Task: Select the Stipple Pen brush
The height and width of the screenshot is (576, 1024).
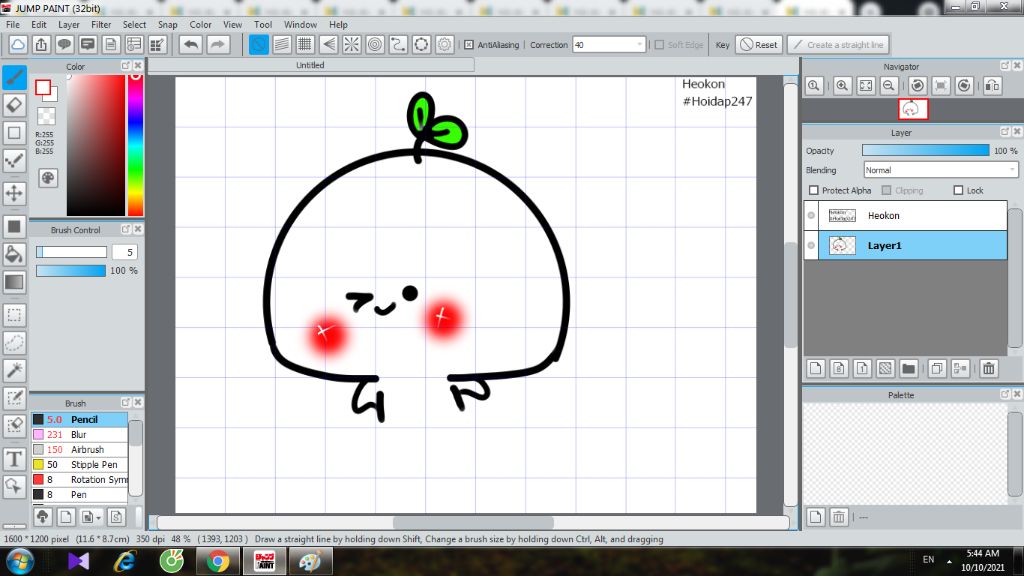Action: [x=79, y=464]
